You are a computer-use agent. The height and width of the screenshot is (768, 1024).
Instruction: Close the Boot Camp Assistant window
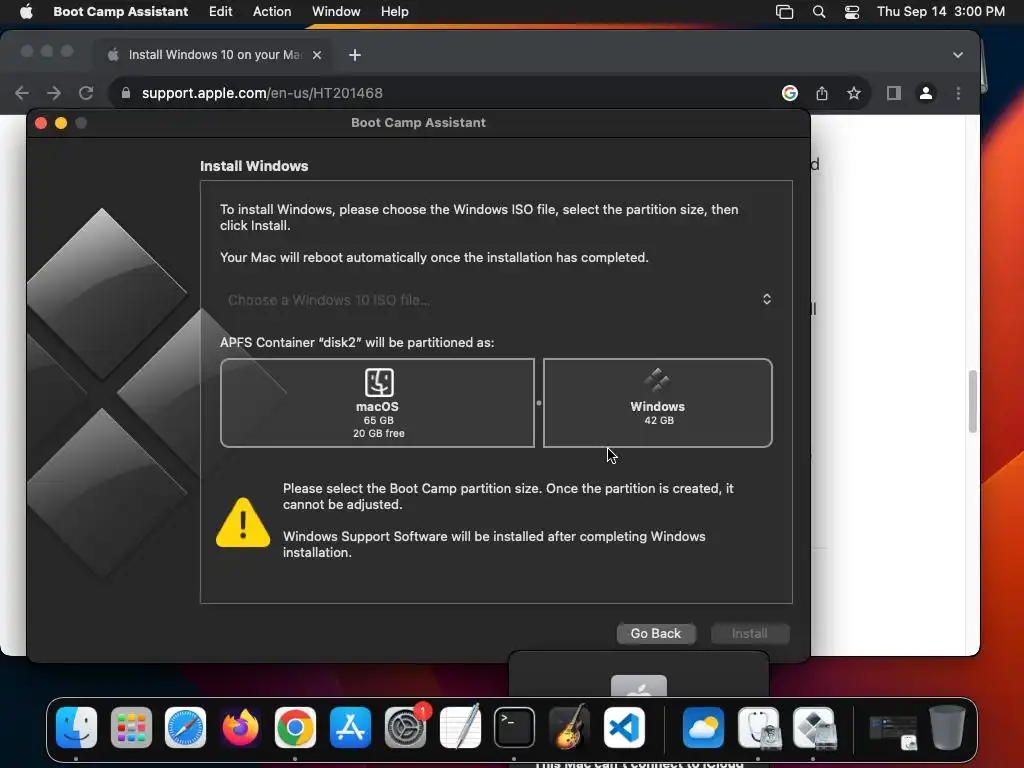(40, 123)
